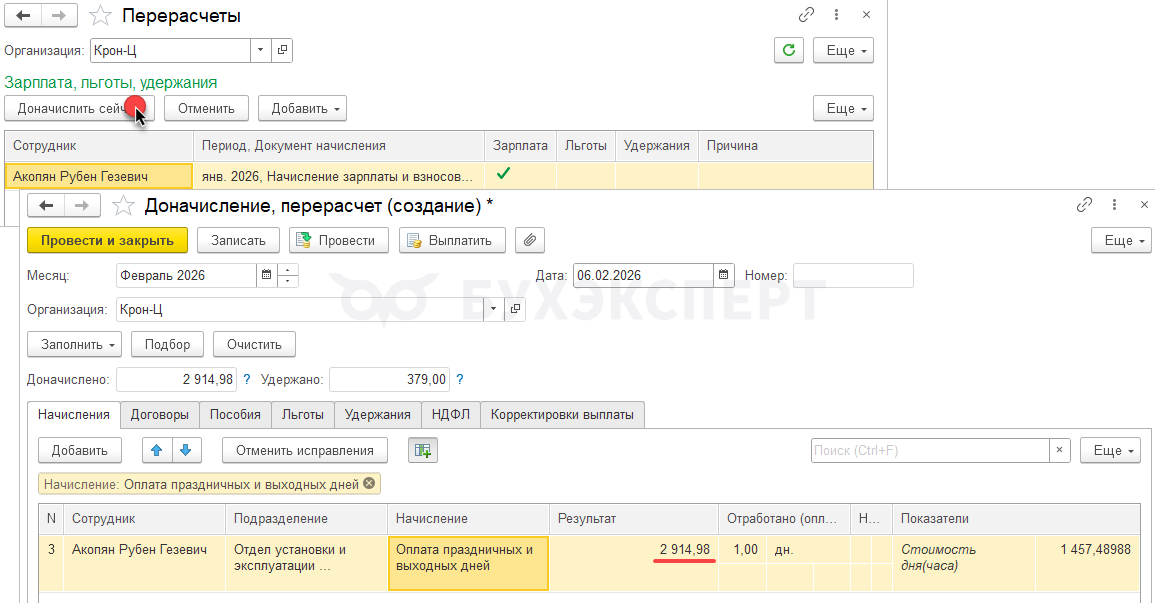
Task: Click Доначислить сейчас button
Action: pyautogui.click(x=80, y=108)
